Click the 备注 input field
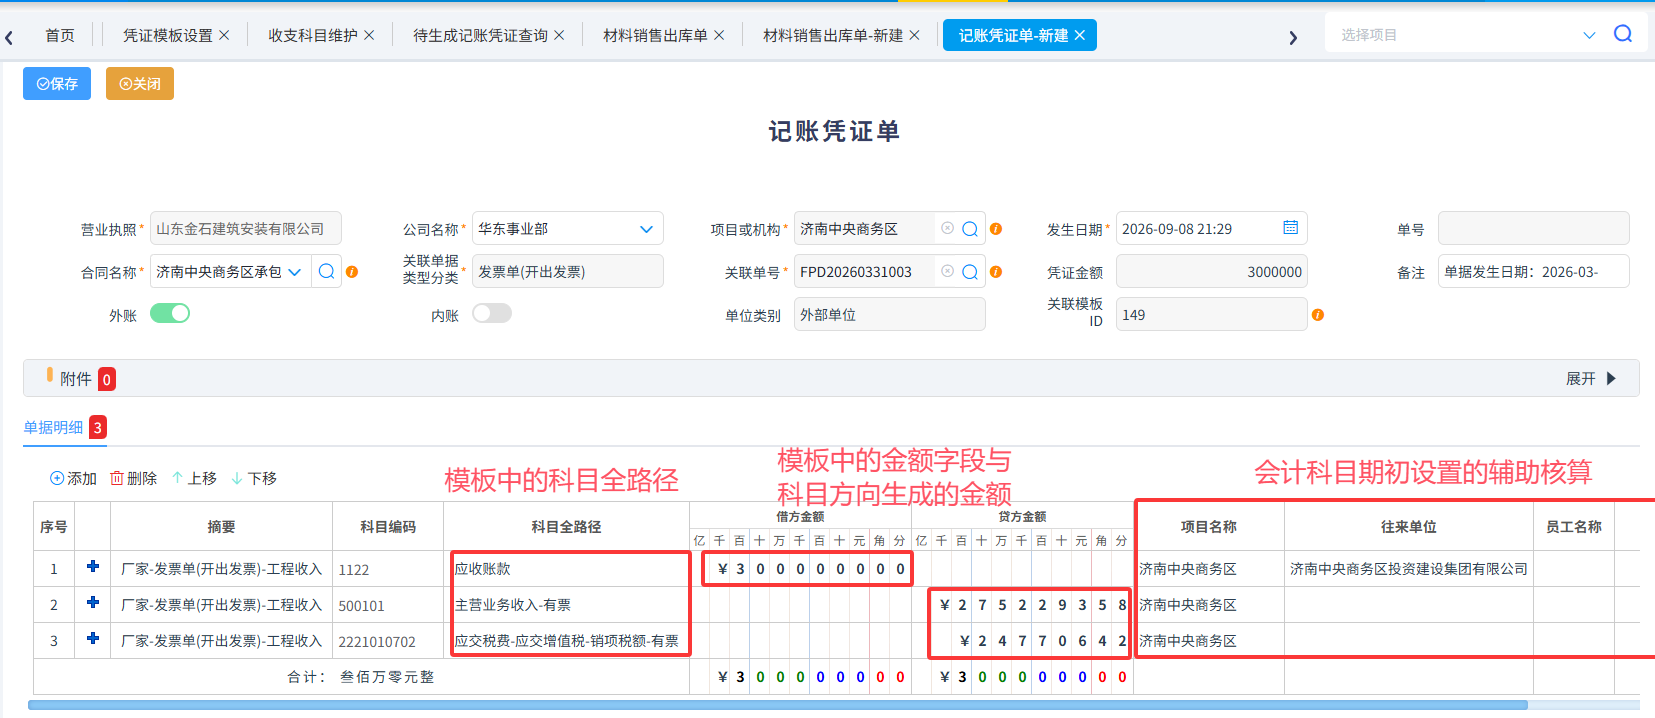The image size is (1655, 718). coord(1534,272)
